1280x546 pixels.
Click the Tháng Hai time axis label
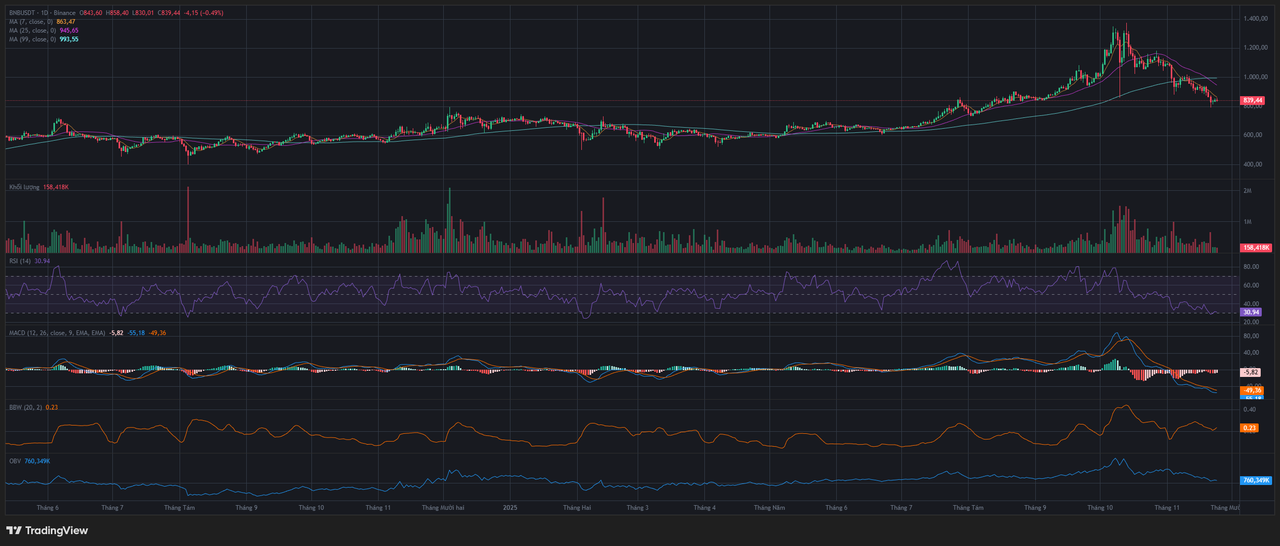(577, 508)
